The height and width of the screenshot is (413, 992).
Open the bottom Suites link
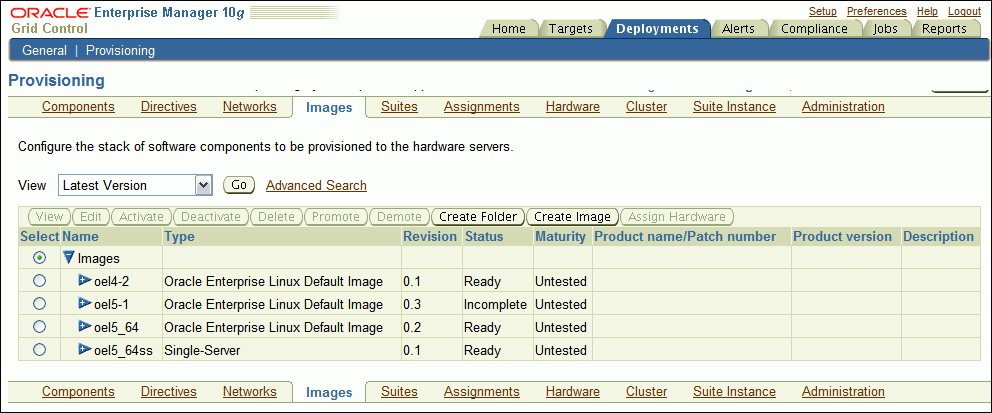click(x=399, y=391)
